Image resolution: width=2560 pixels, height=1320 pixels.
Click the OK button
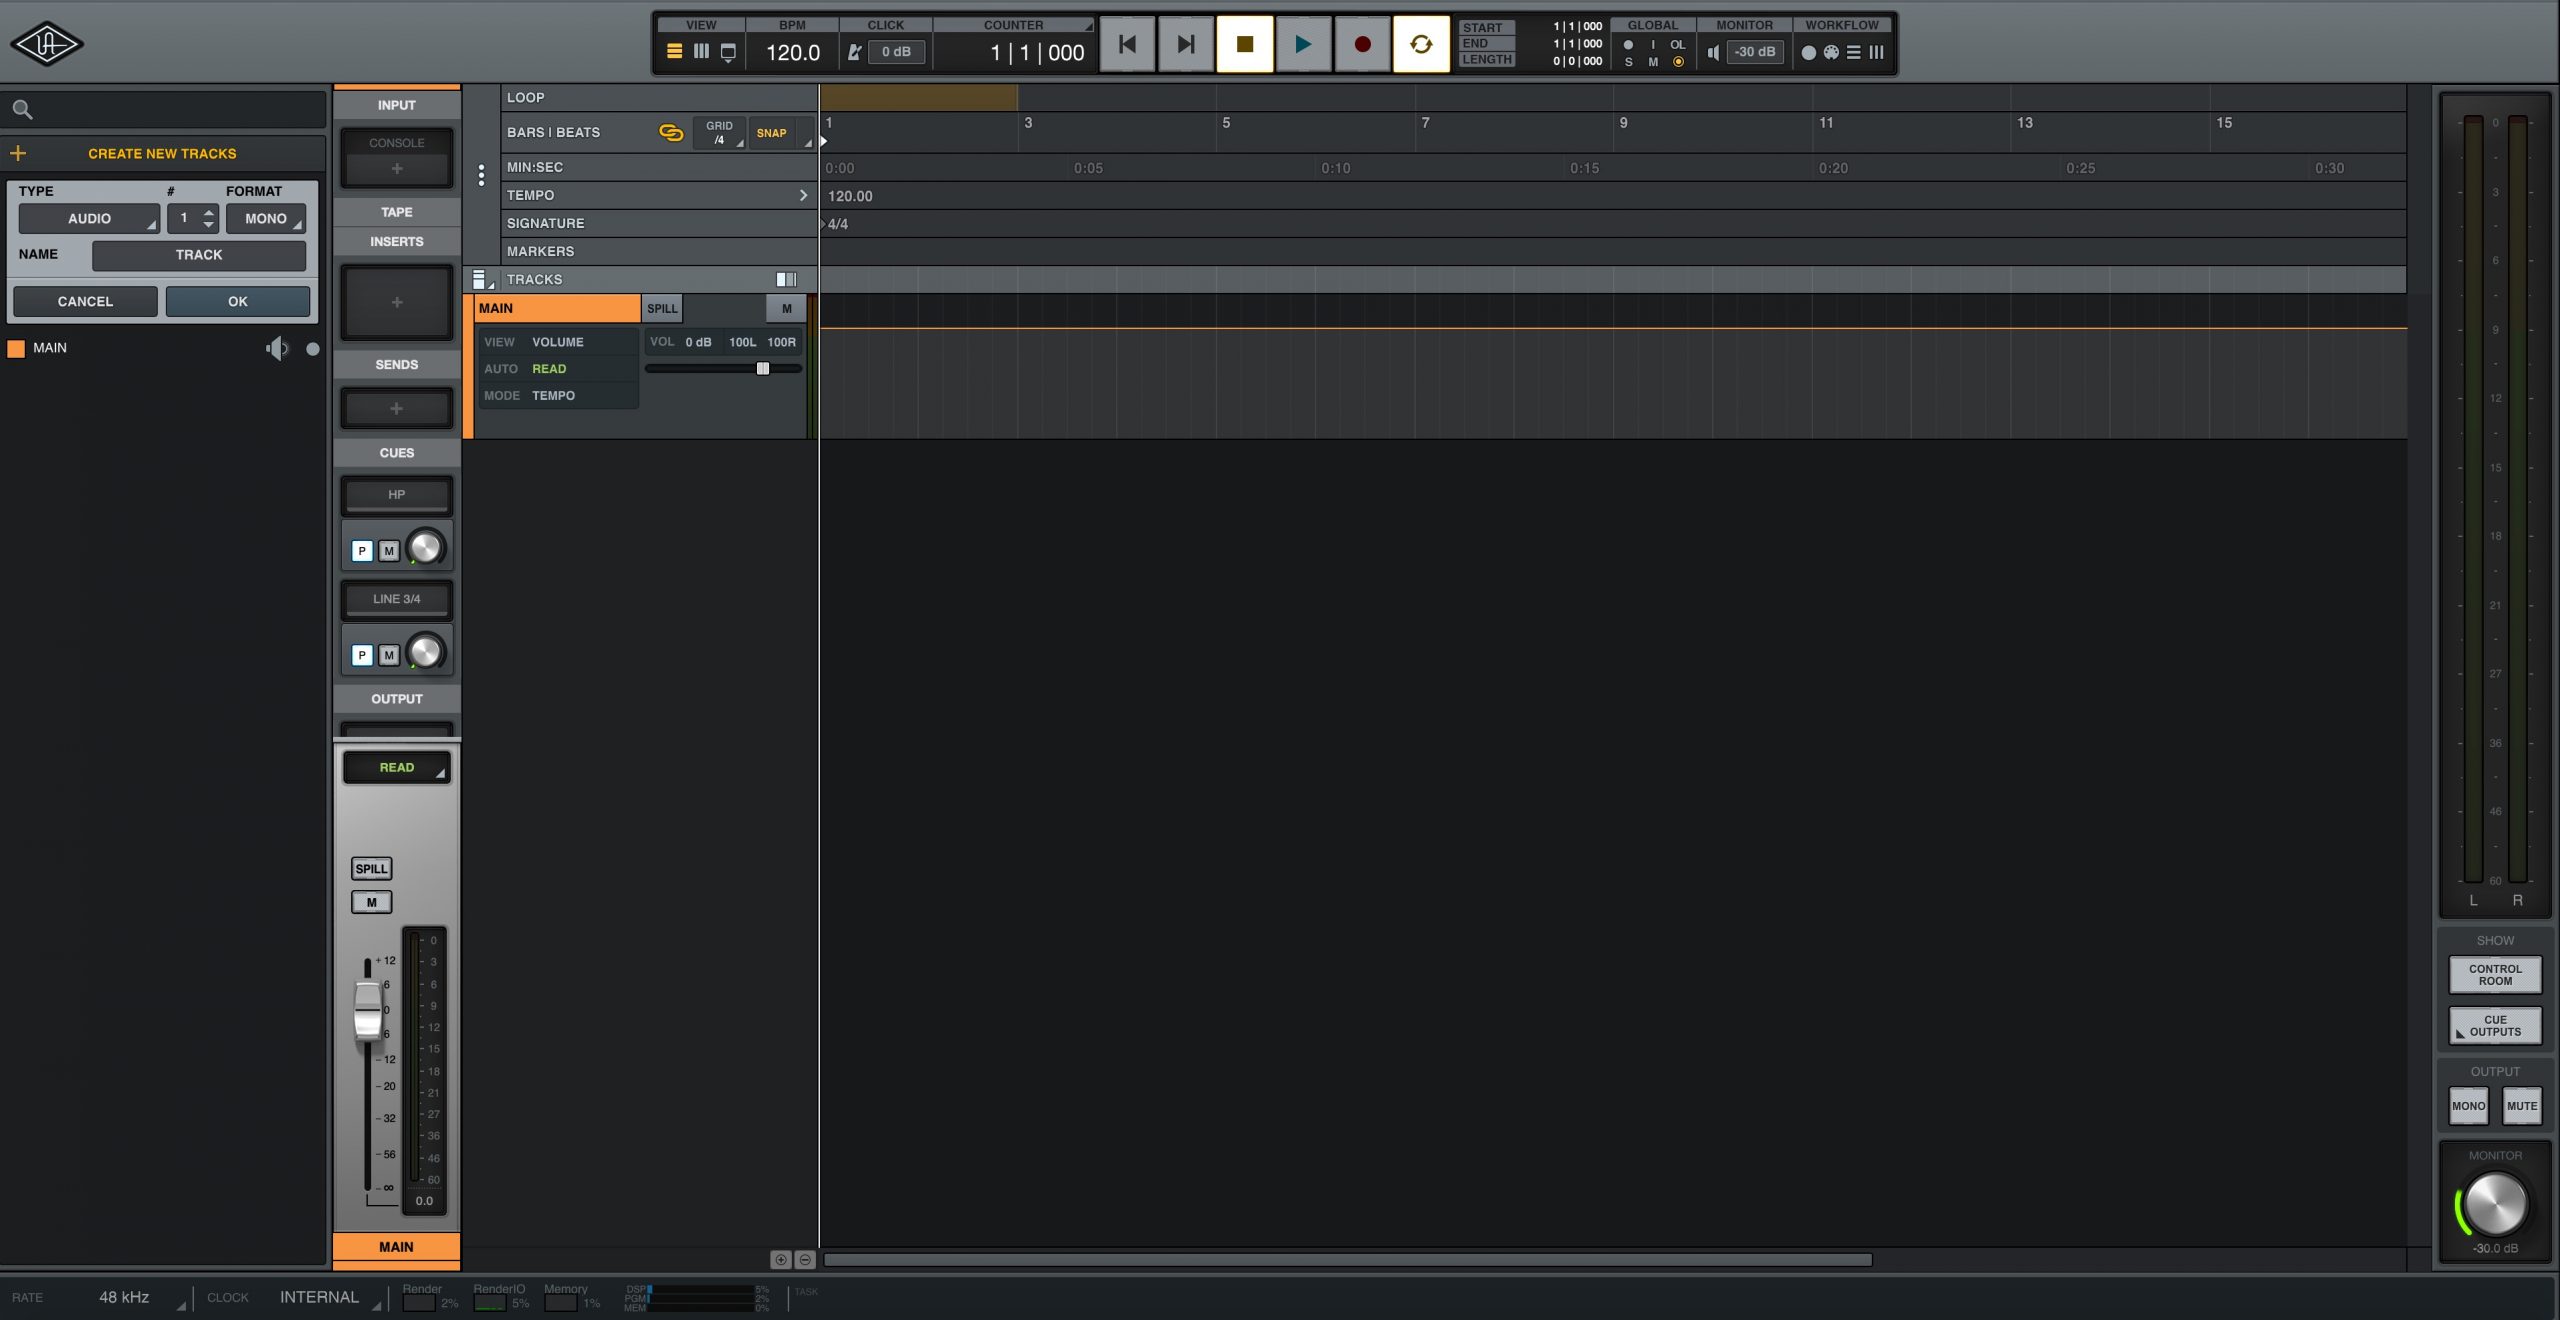coord(237,301)
